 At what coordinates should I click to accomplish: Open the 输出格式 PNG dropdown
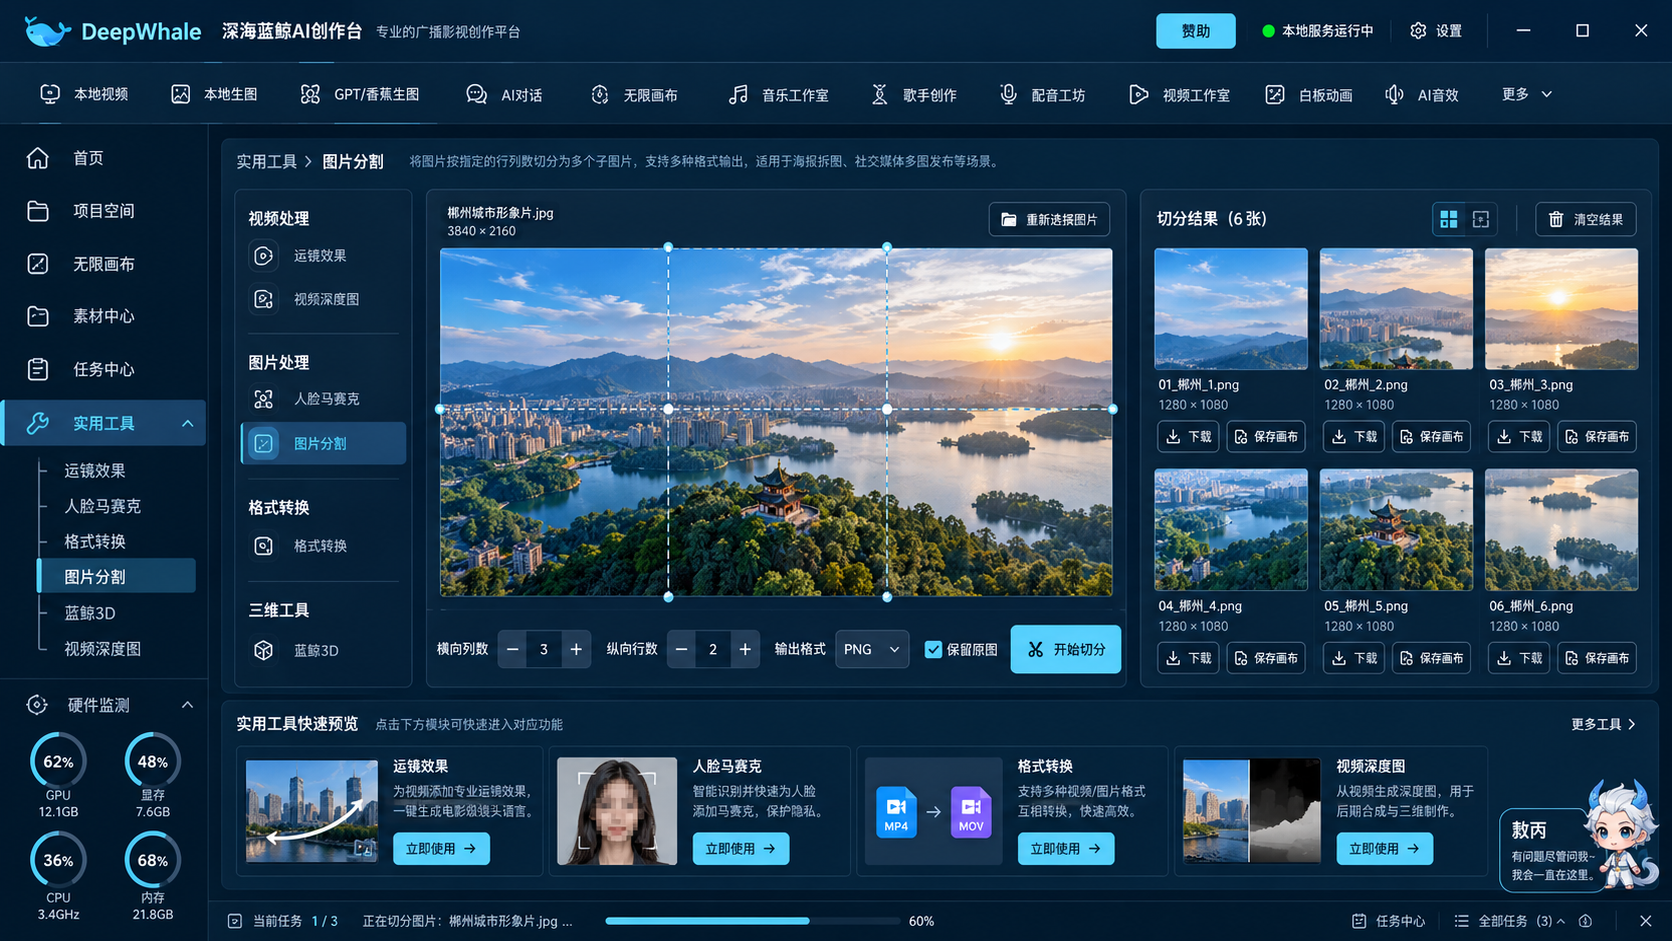tap(872, 649)
